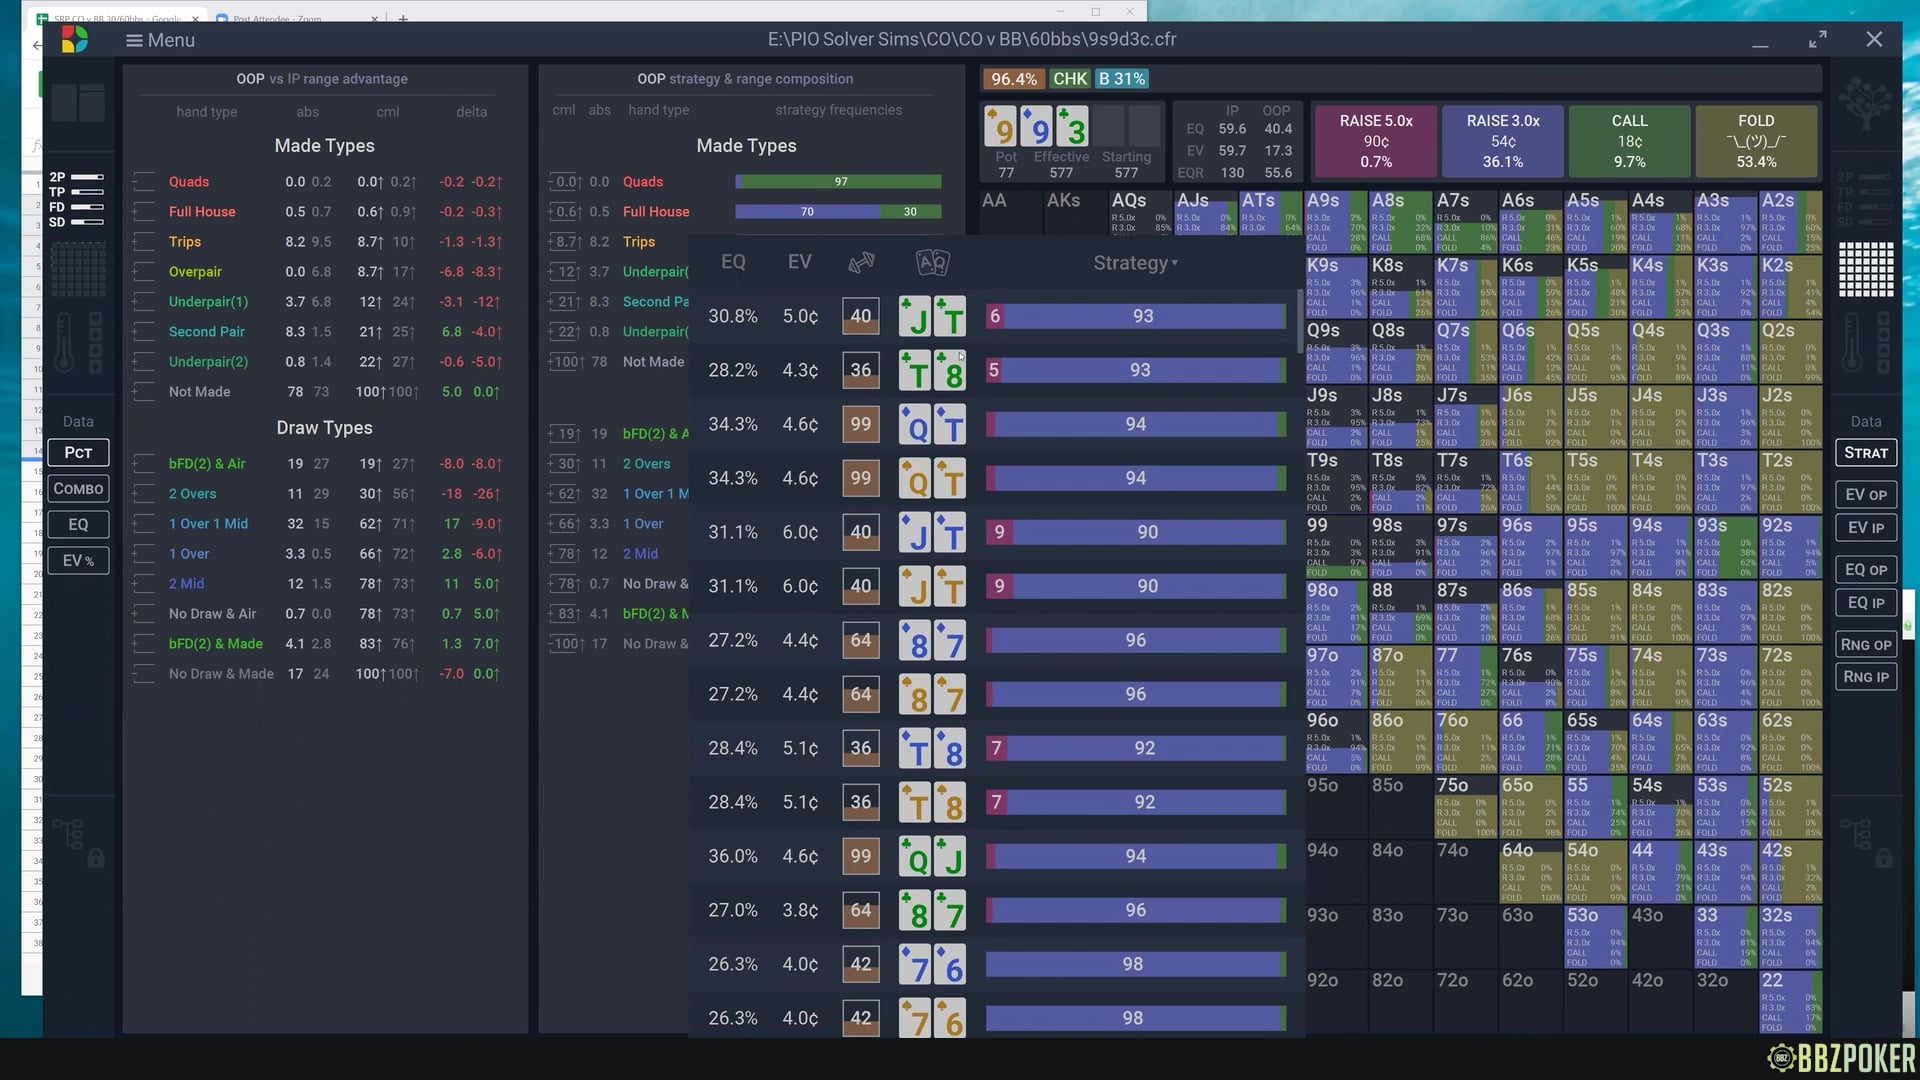The width and height of the screenshot is (1920, 1080).
Task: Select the right sidebar 13x13 grid view icon
Action: [1865, 269]
